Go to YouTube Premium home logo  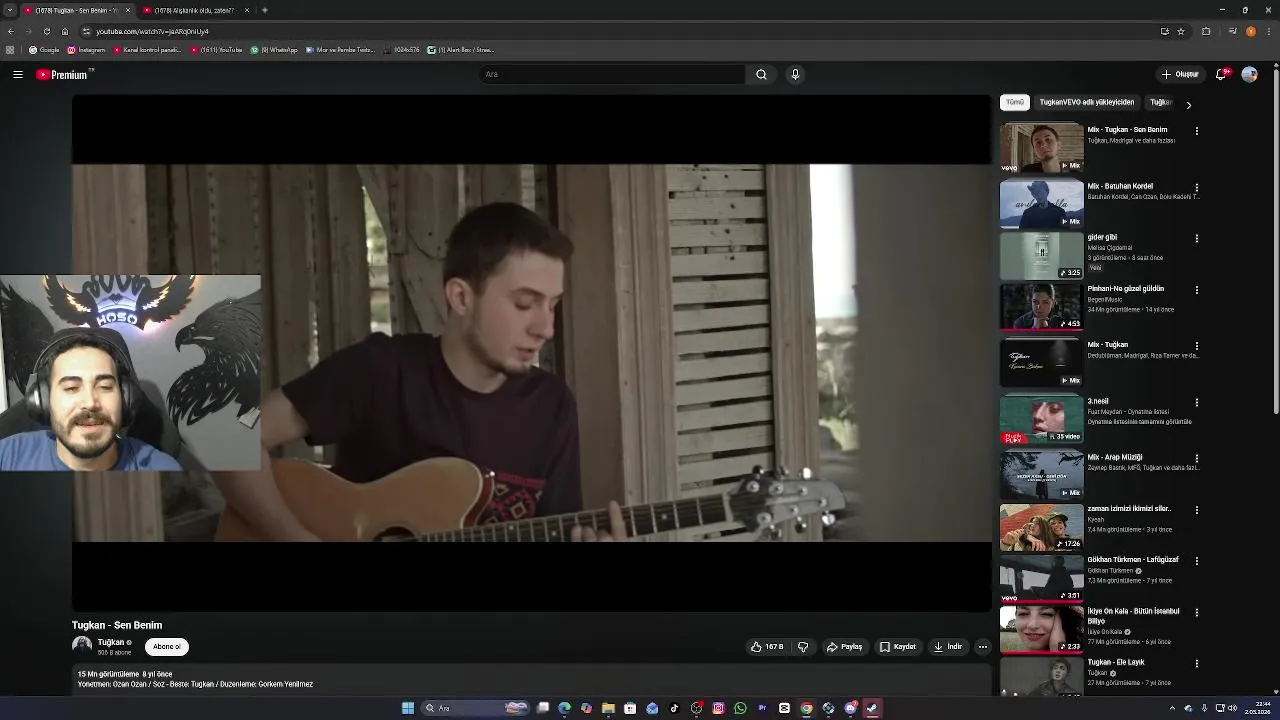63,74
